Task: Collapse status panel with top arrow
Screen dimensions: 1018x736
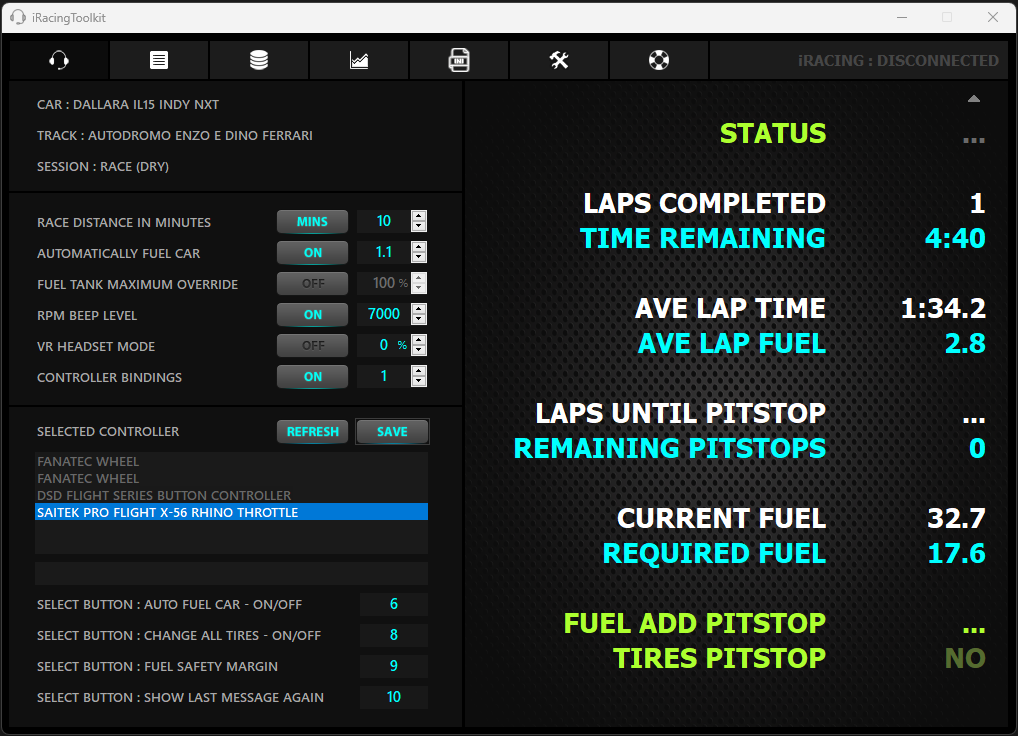Action: point(973,99)
